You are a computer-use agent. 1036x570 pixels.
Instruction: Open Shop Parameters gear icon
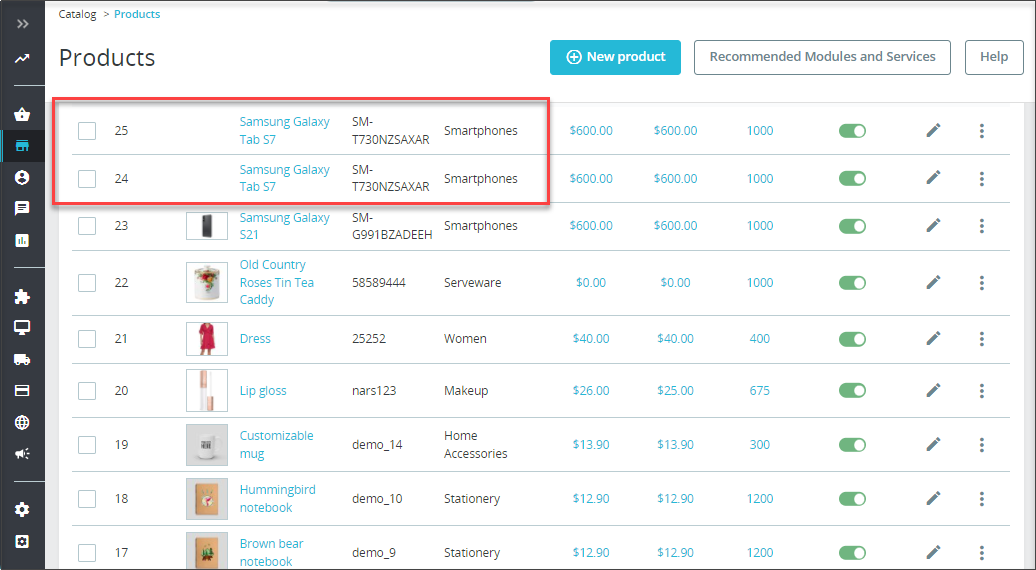pos(22,510)
